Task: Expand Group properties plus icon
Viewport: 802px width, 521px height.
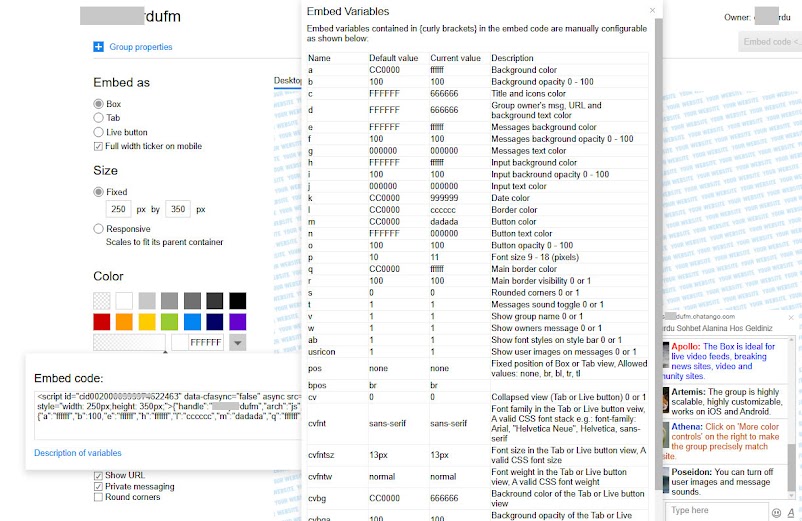Action: coord(98,47)
